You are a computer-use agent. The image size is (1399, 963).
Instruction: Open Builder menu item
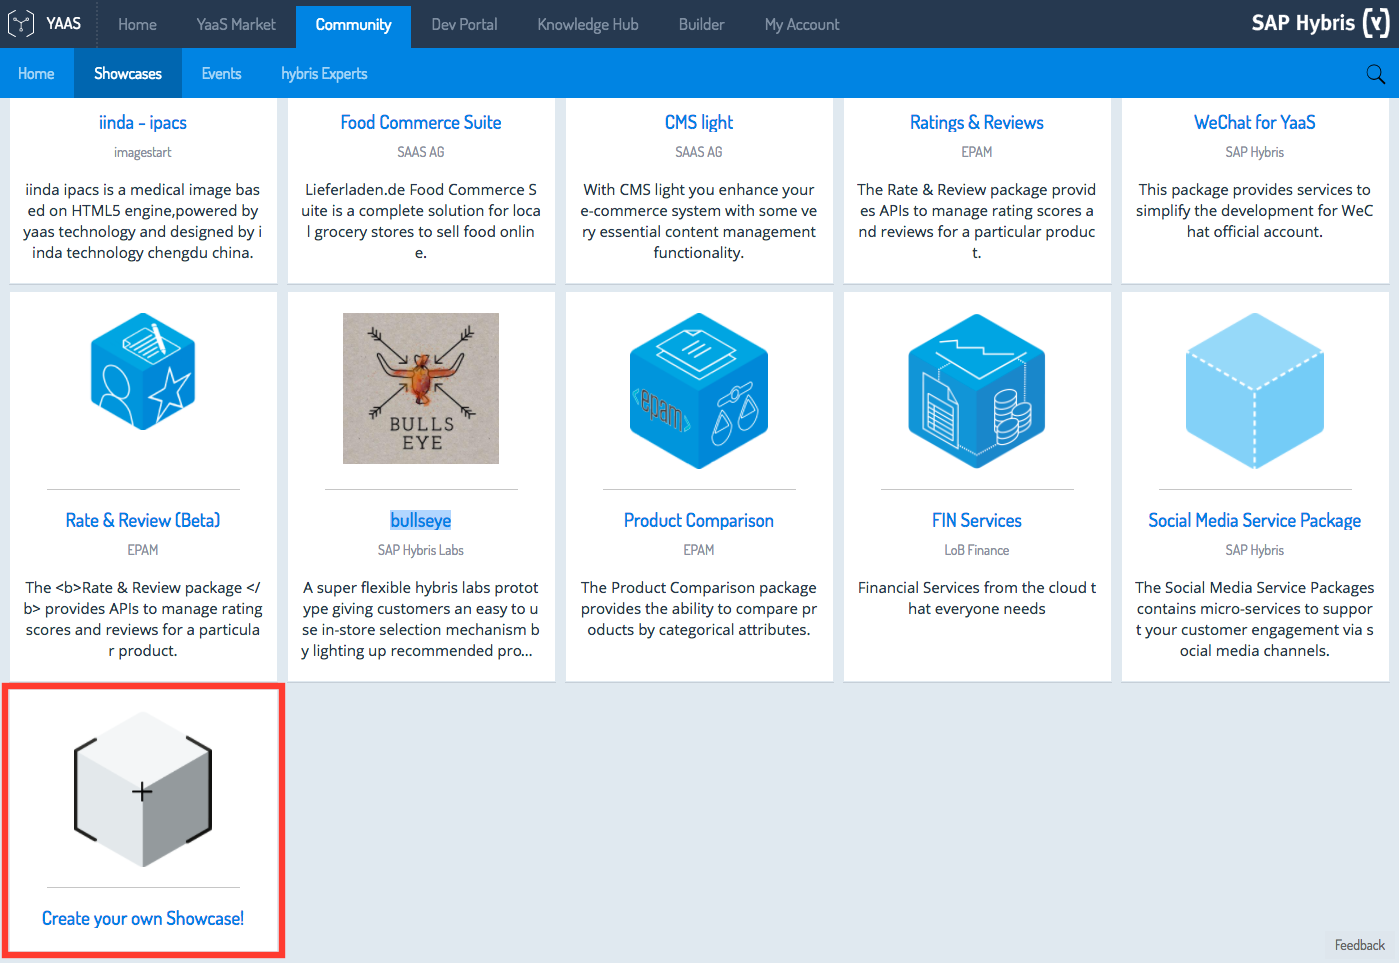pyautogui.click(x=701, y=24)
